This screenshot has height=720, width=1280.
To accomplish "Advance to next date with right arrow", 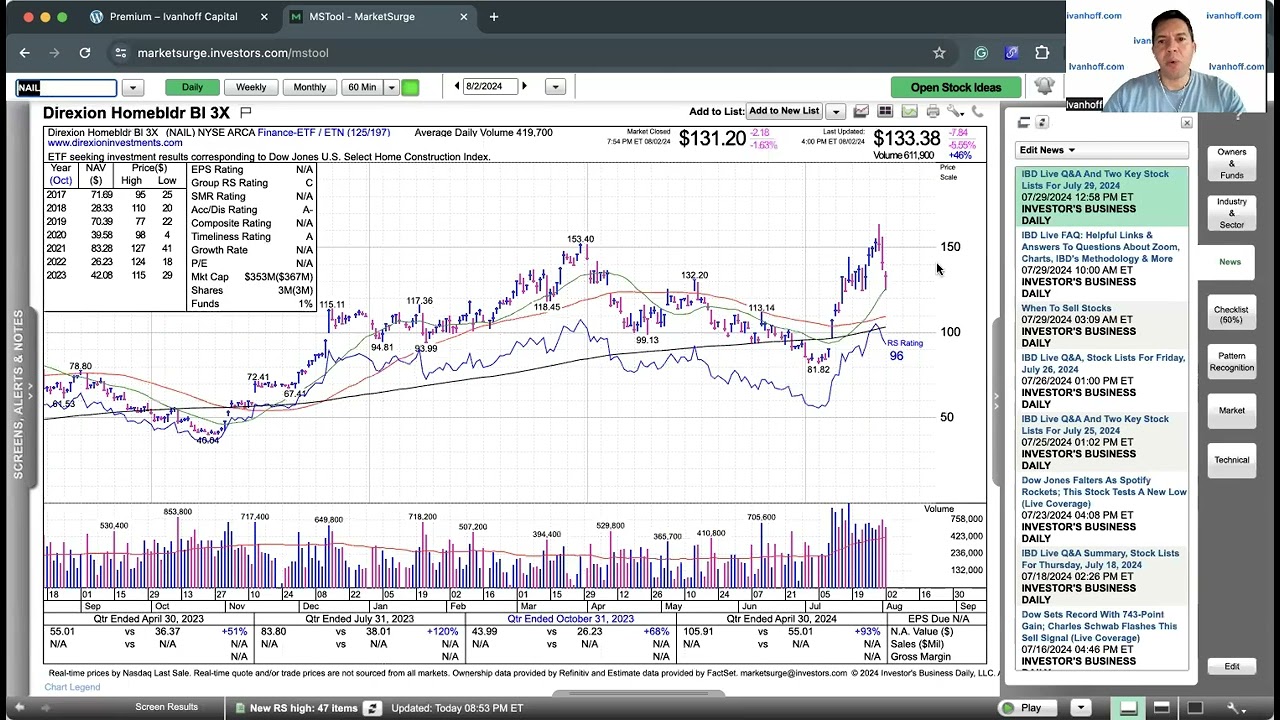I will [x=524, y=87].
